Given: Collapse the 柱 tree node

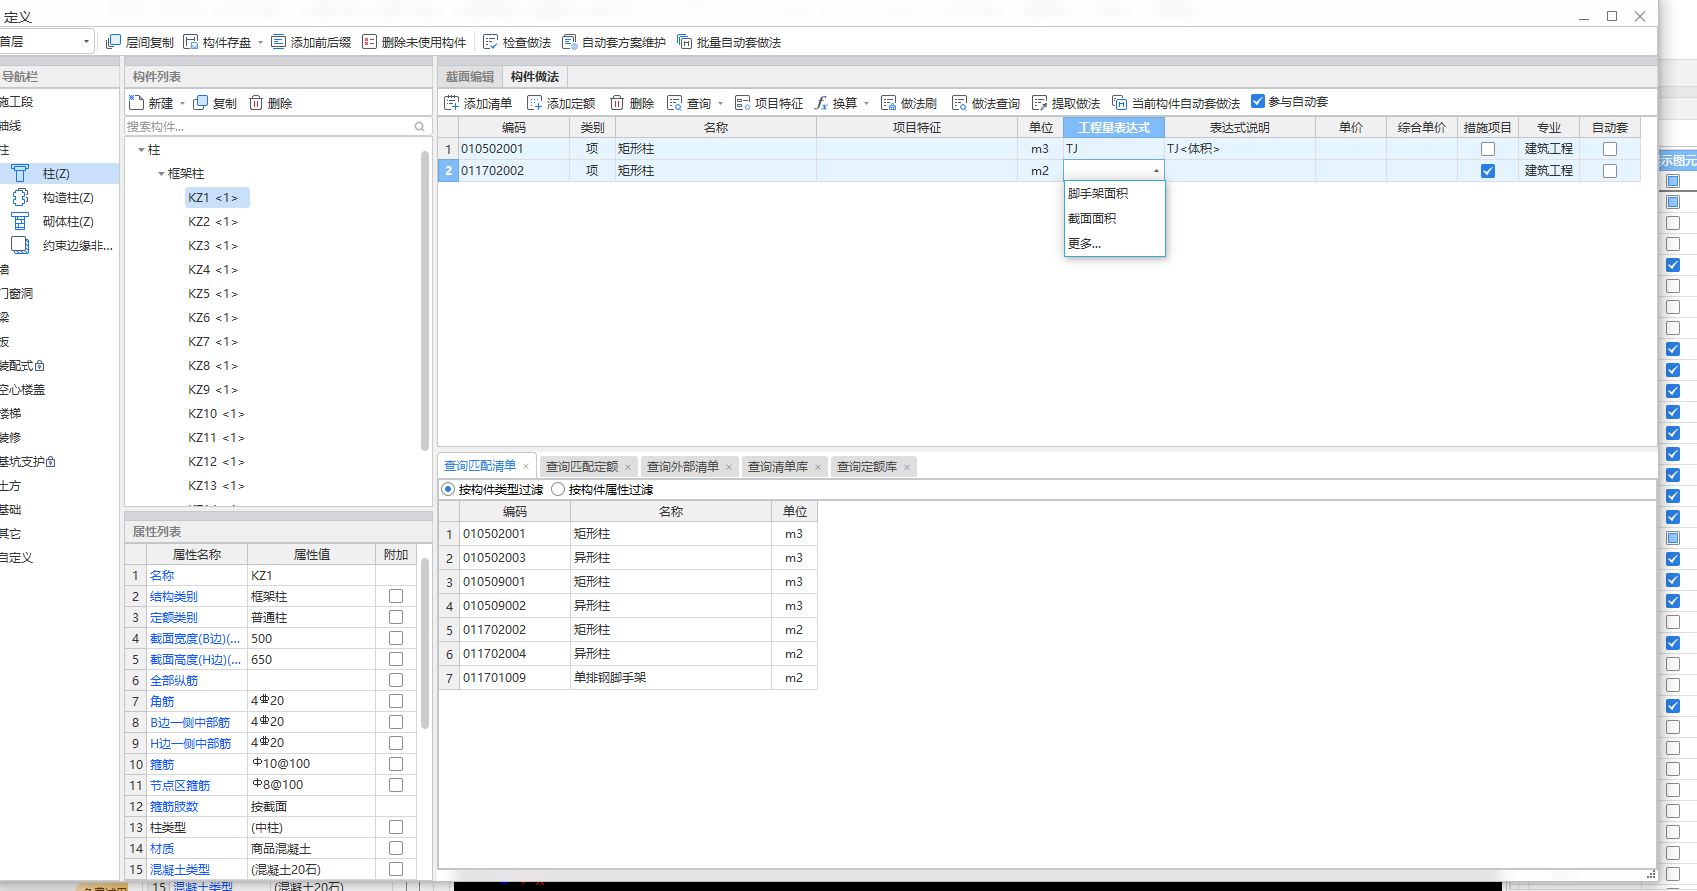Looking at the screenshot, I should pyautogui.click(x=141, y=150).
